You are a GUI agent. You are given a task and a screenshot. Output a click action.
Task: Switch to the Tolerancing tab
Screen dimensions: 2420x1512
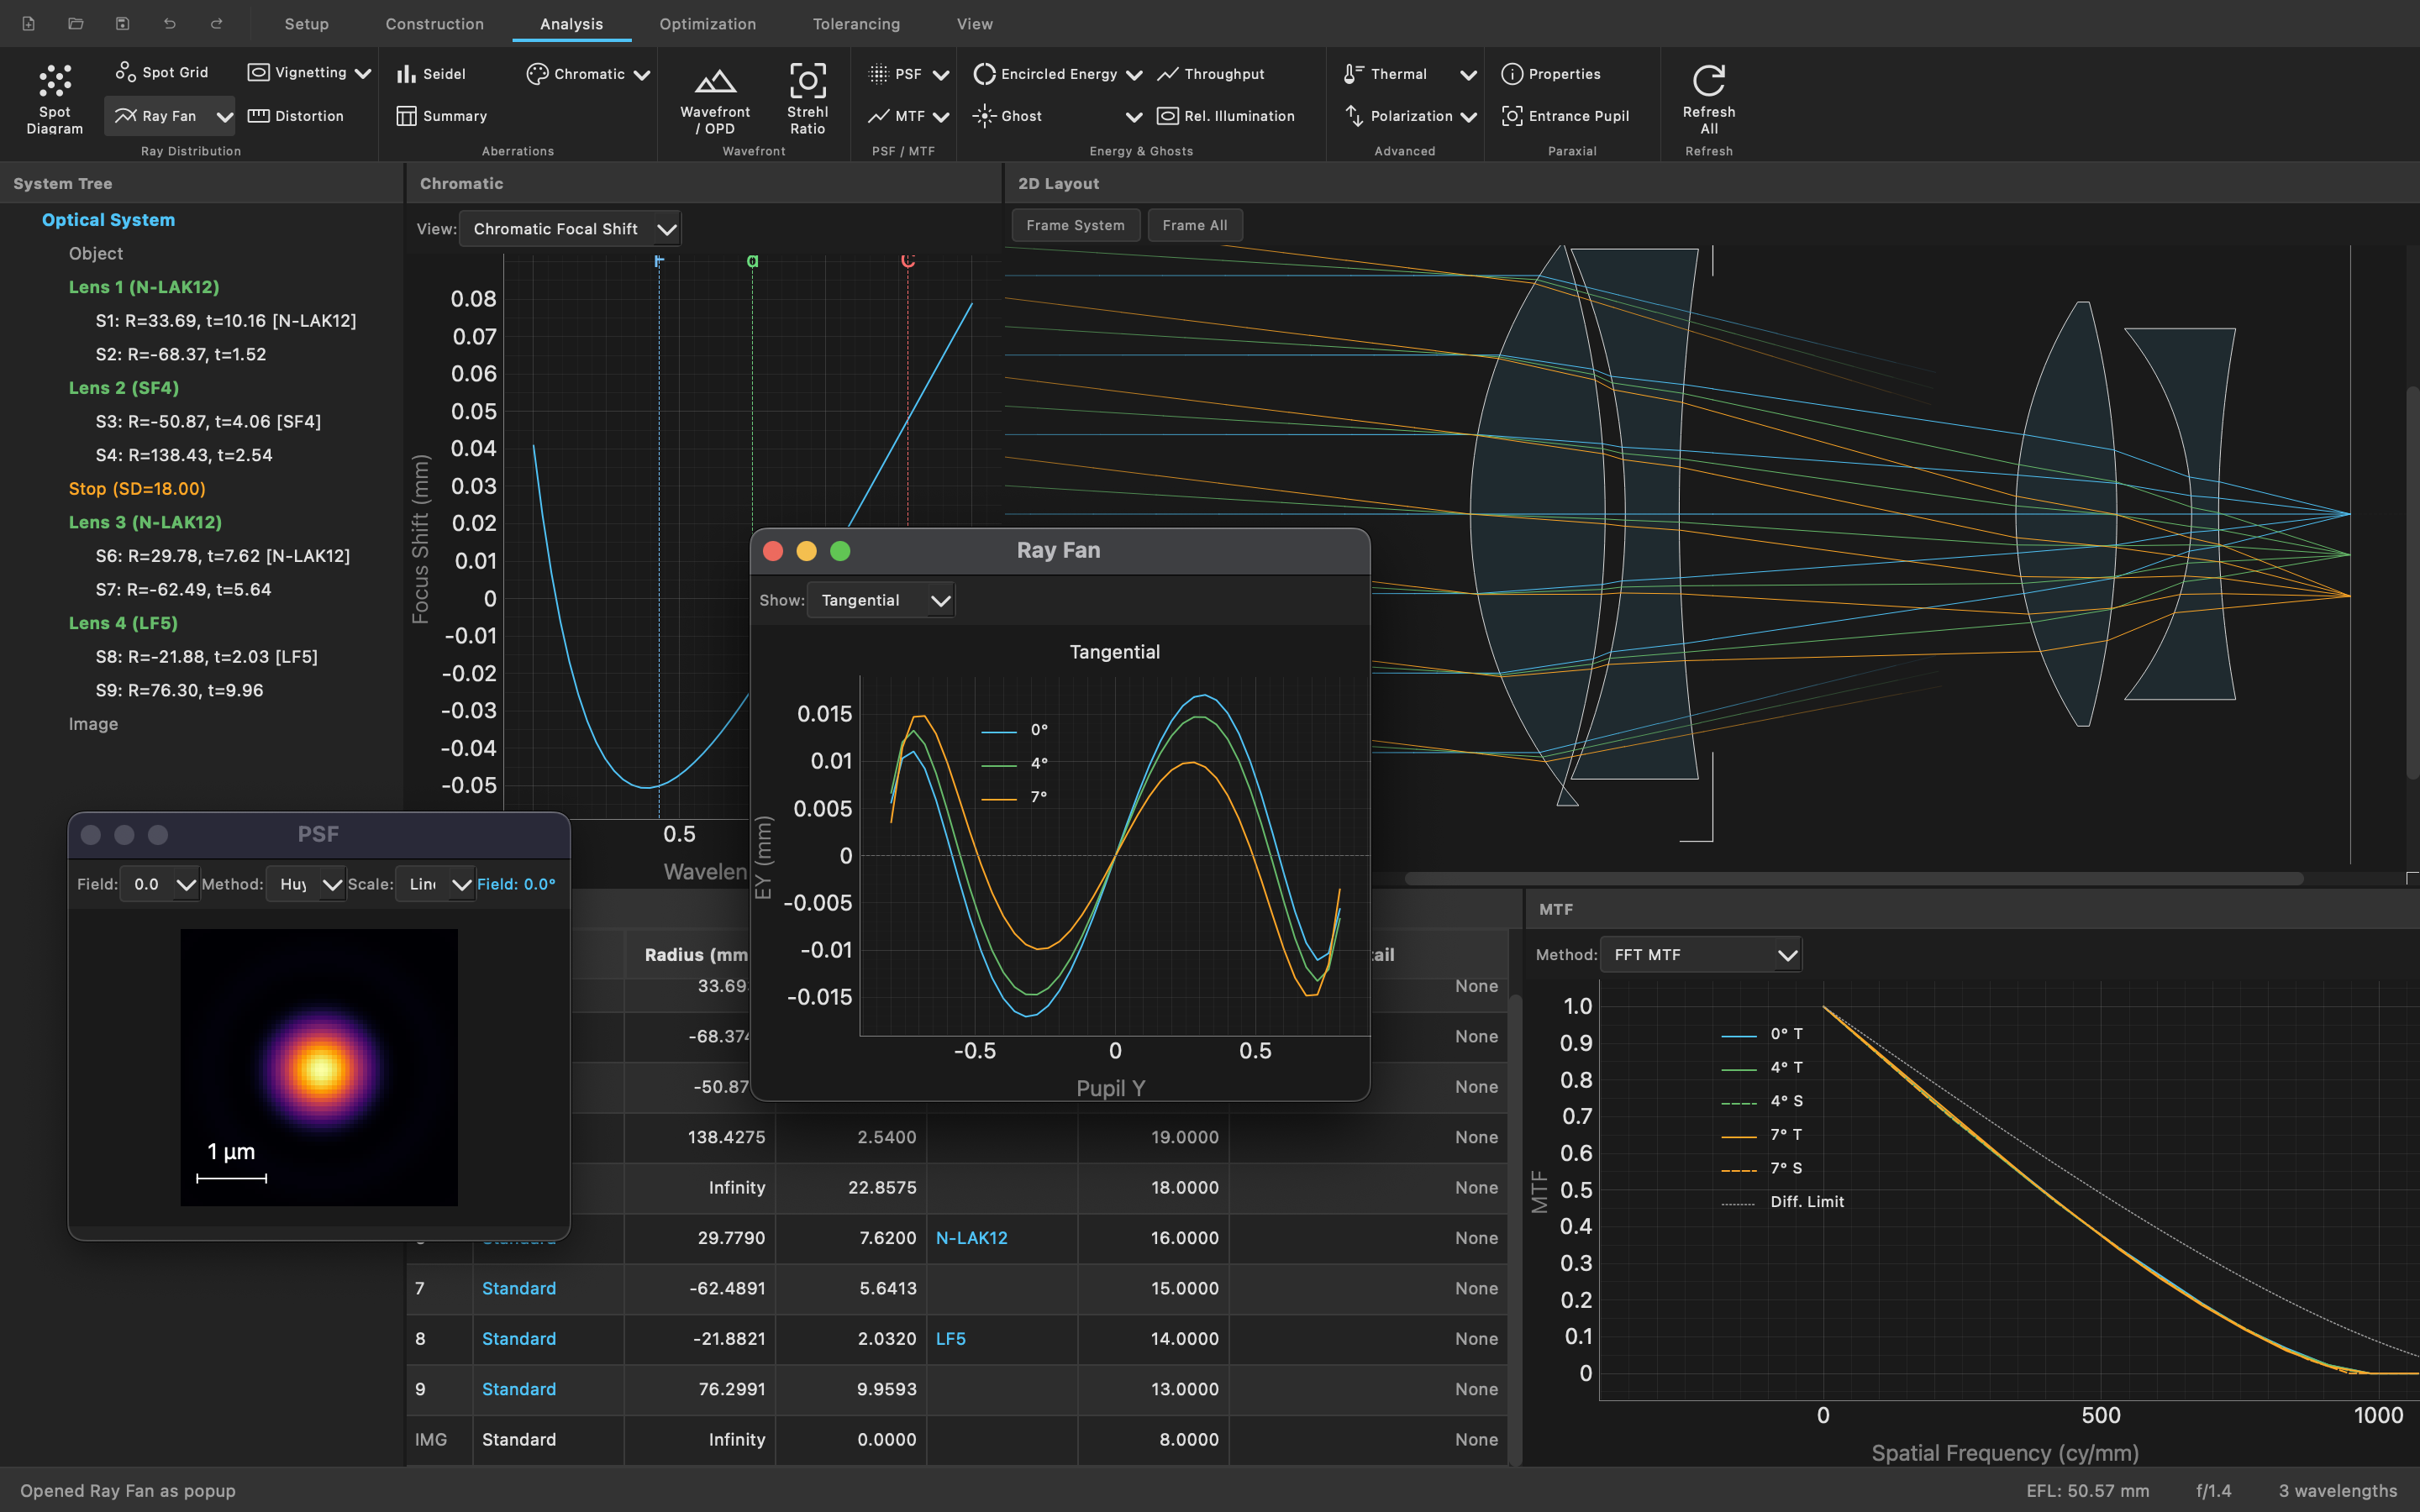point(855,23)
